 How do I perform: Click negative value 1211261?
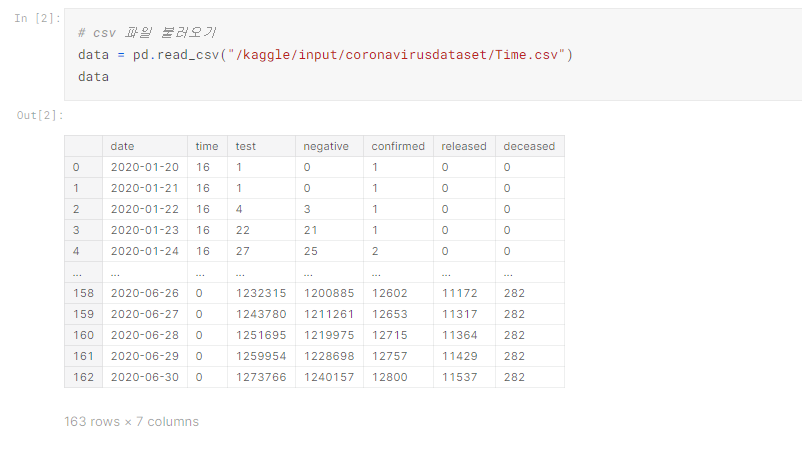tap(329, 314)
